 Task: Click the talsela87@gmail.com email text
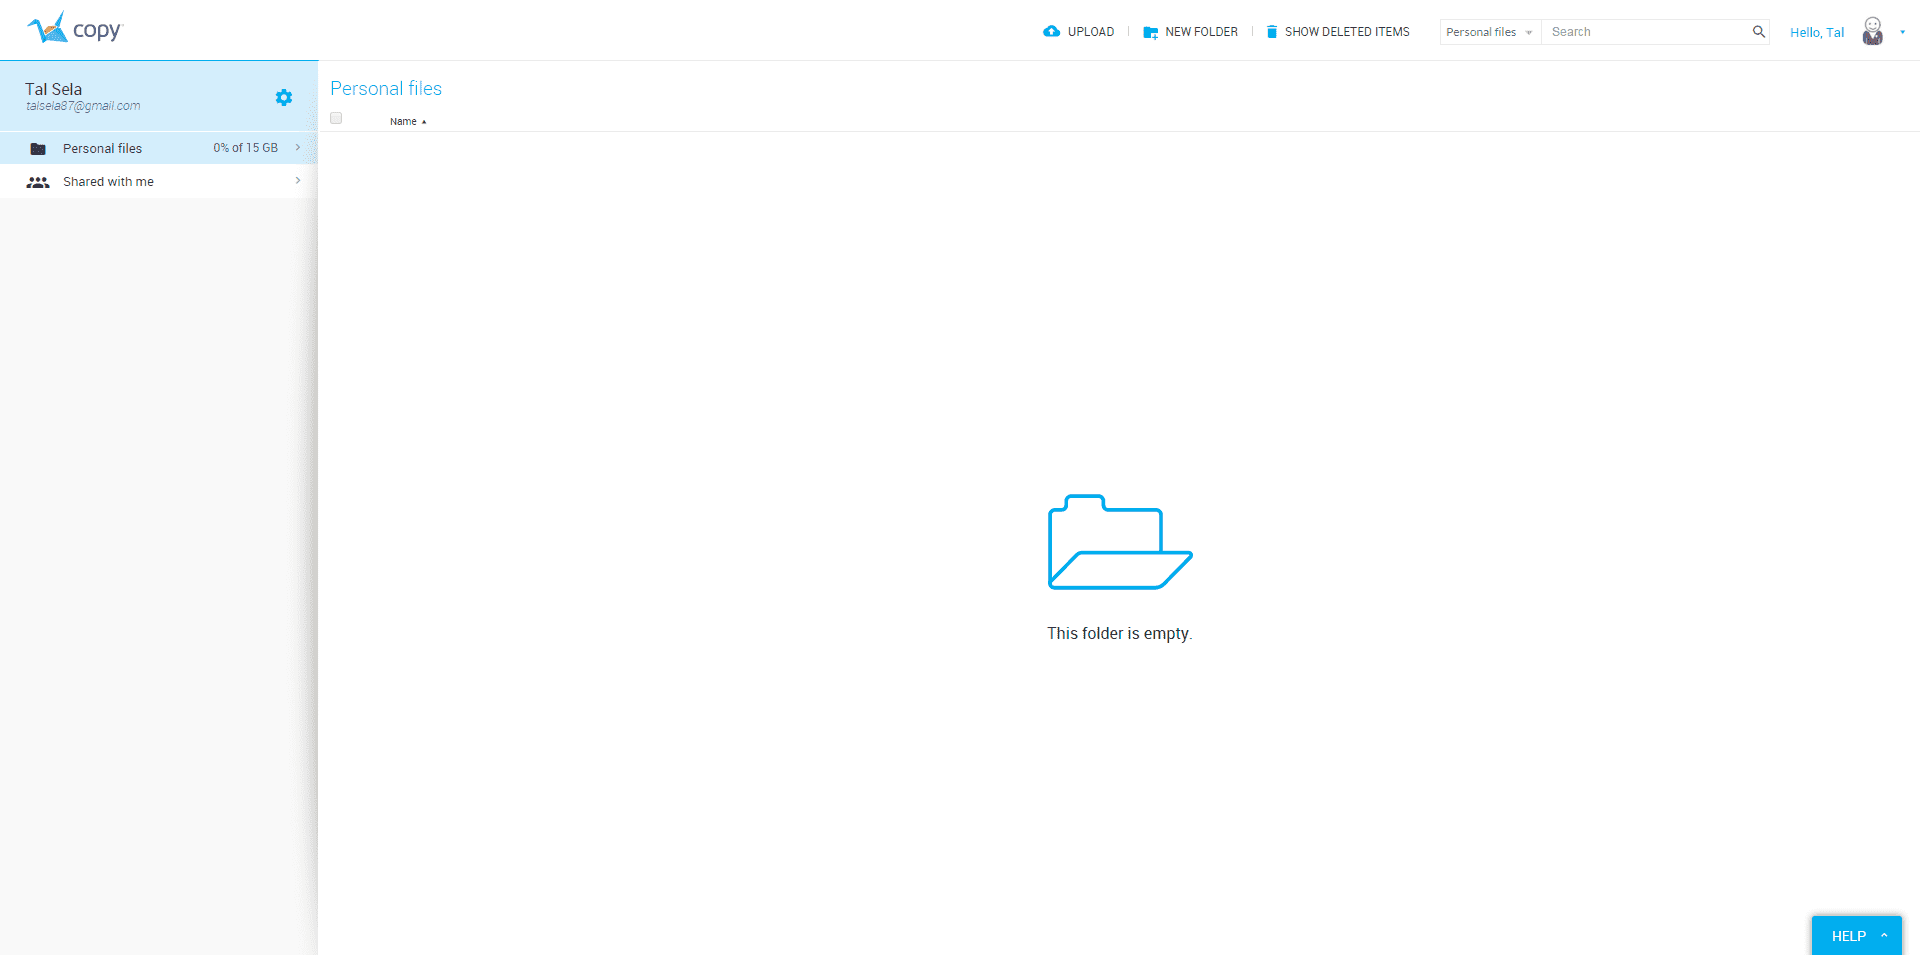click(83, 106)
